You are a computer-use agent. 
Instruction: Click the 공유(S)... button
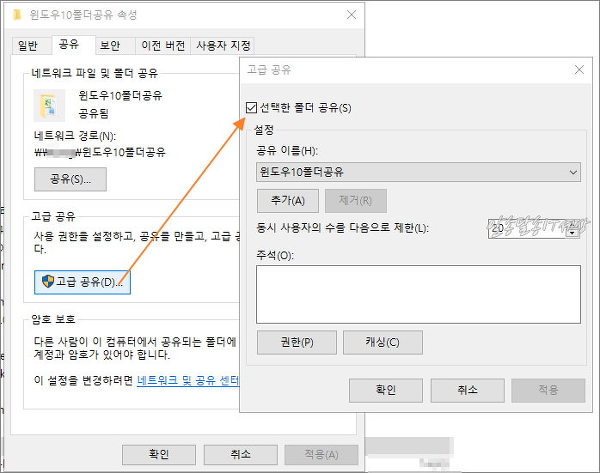coord(70,179)
